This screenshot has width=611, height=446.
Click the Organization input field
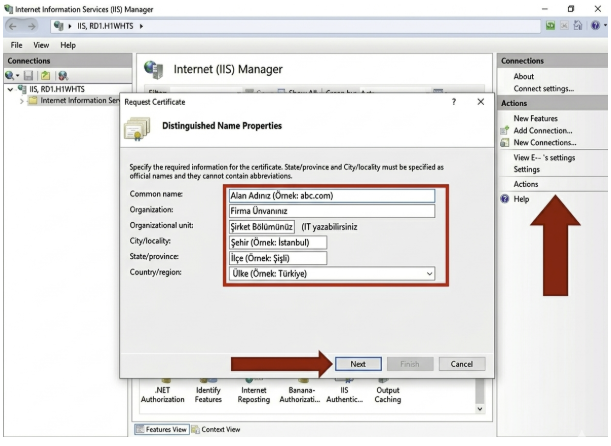click(x=332, y=211)
